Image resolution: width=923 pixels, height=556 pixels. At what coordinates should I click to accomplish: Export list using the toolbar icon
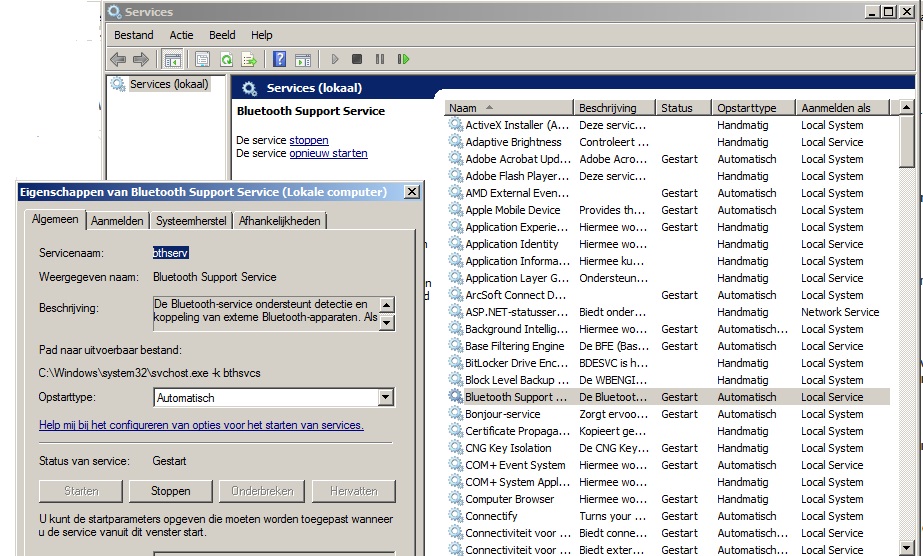pos(249,59)
